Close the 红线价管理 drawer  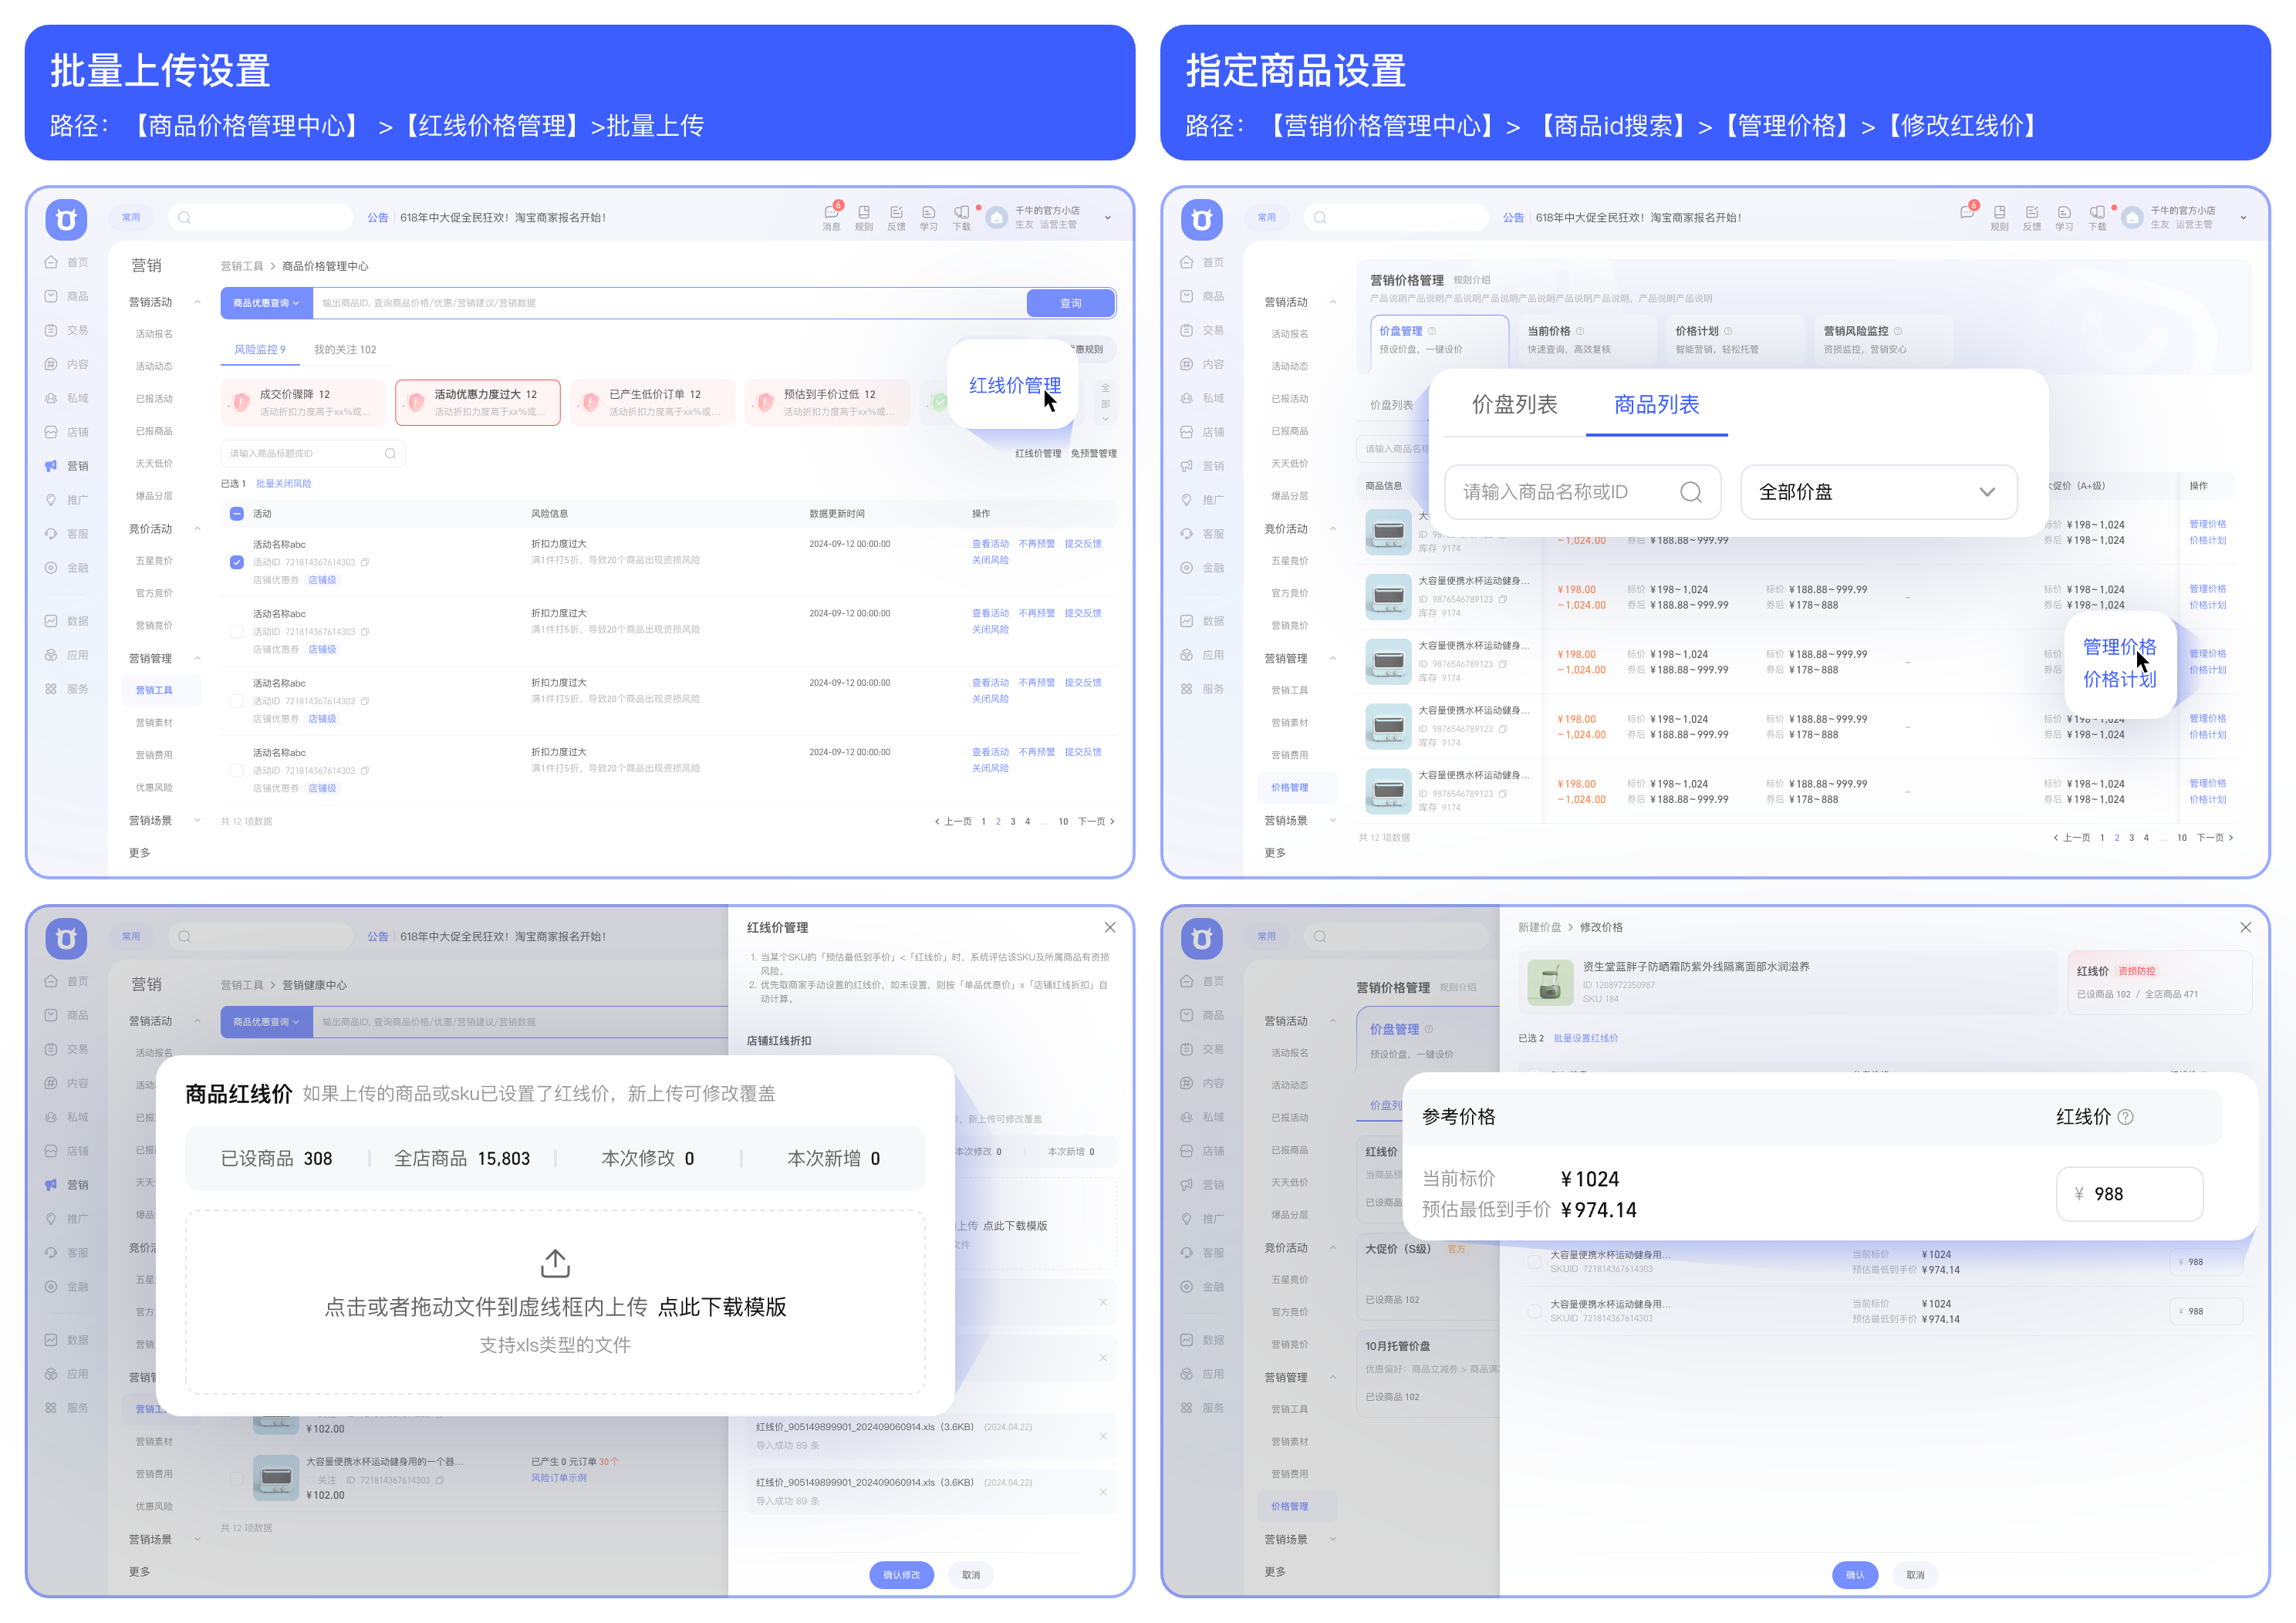(1110, 928)
